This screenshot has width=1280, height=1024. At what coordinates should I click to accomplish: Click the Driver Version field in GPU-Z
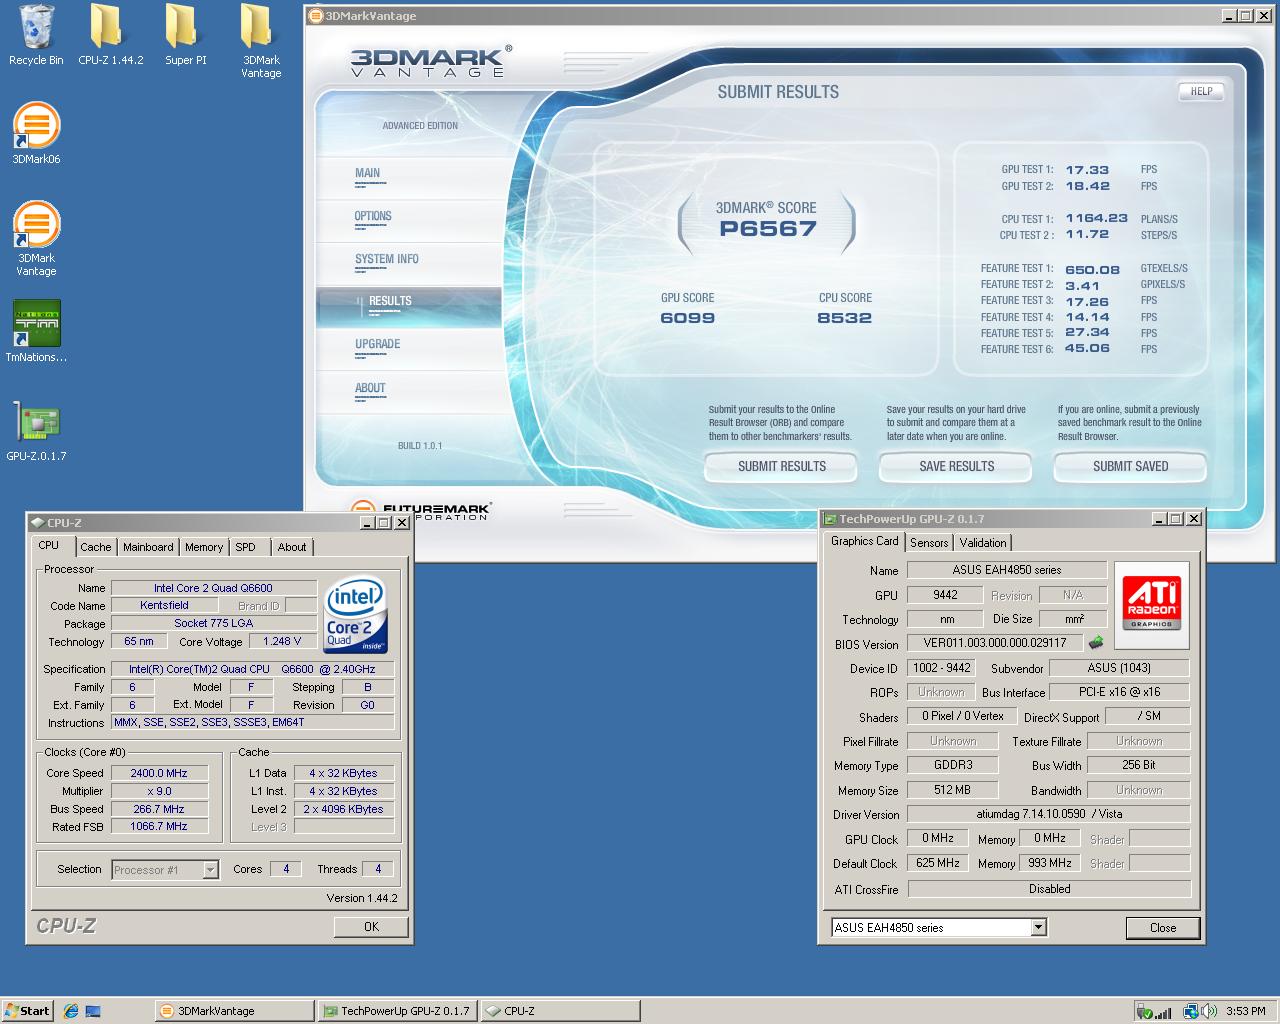tap(1049, 814)
